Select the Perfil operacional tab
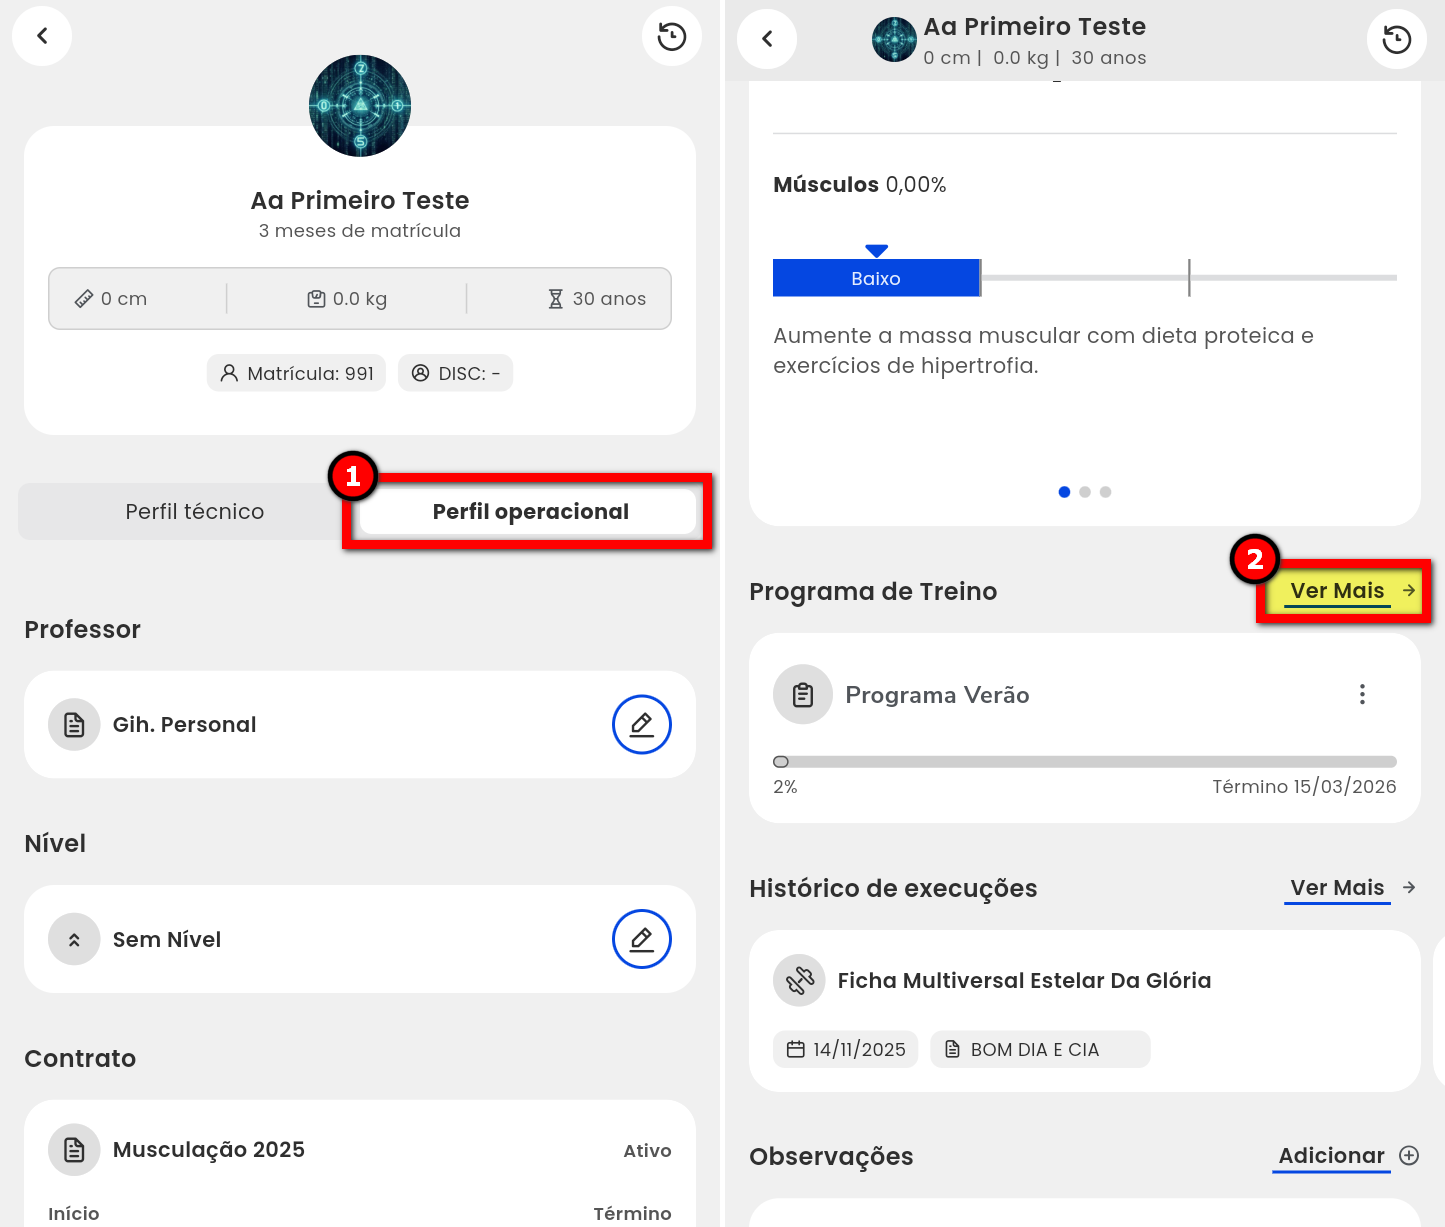The width and height of the screenshot is (1445, 1227). [530, 512]
